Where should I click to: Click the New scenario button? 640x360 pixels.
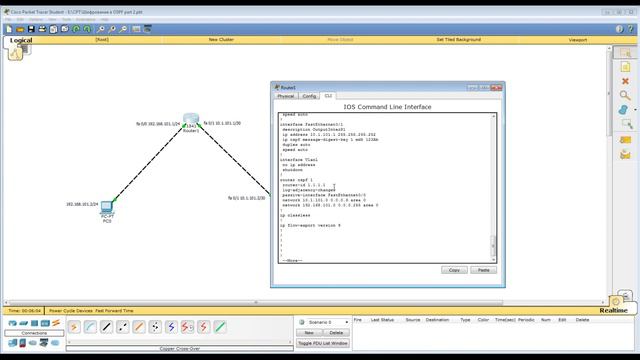click(309, 333)
